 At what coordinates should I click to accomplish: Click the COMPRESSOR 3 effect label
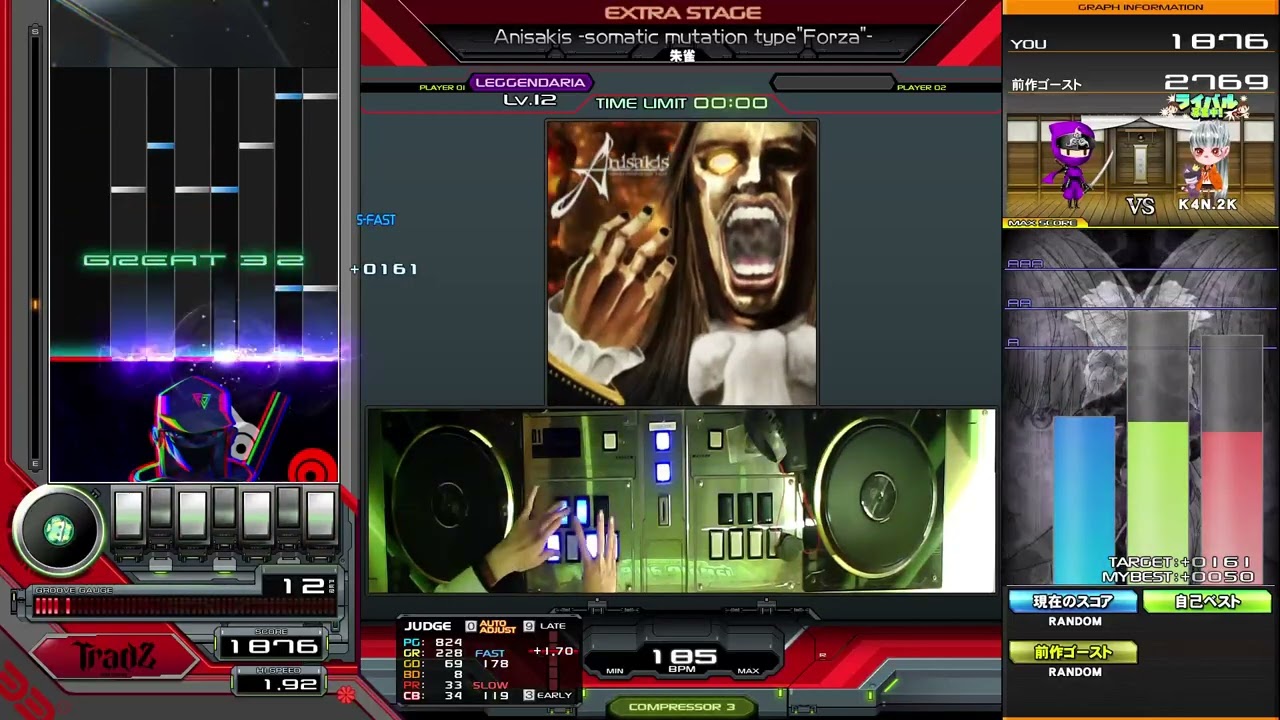coord(682,707)
